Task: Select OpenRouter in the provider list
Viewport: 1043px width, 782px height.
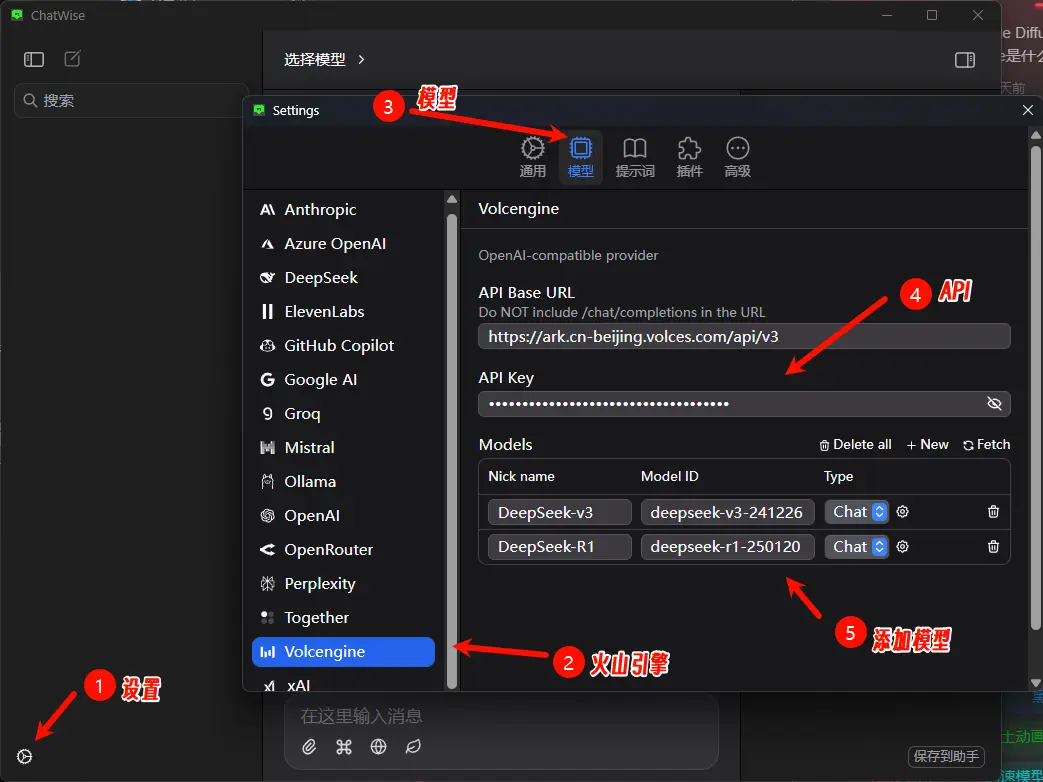Action: click(328, 550)
